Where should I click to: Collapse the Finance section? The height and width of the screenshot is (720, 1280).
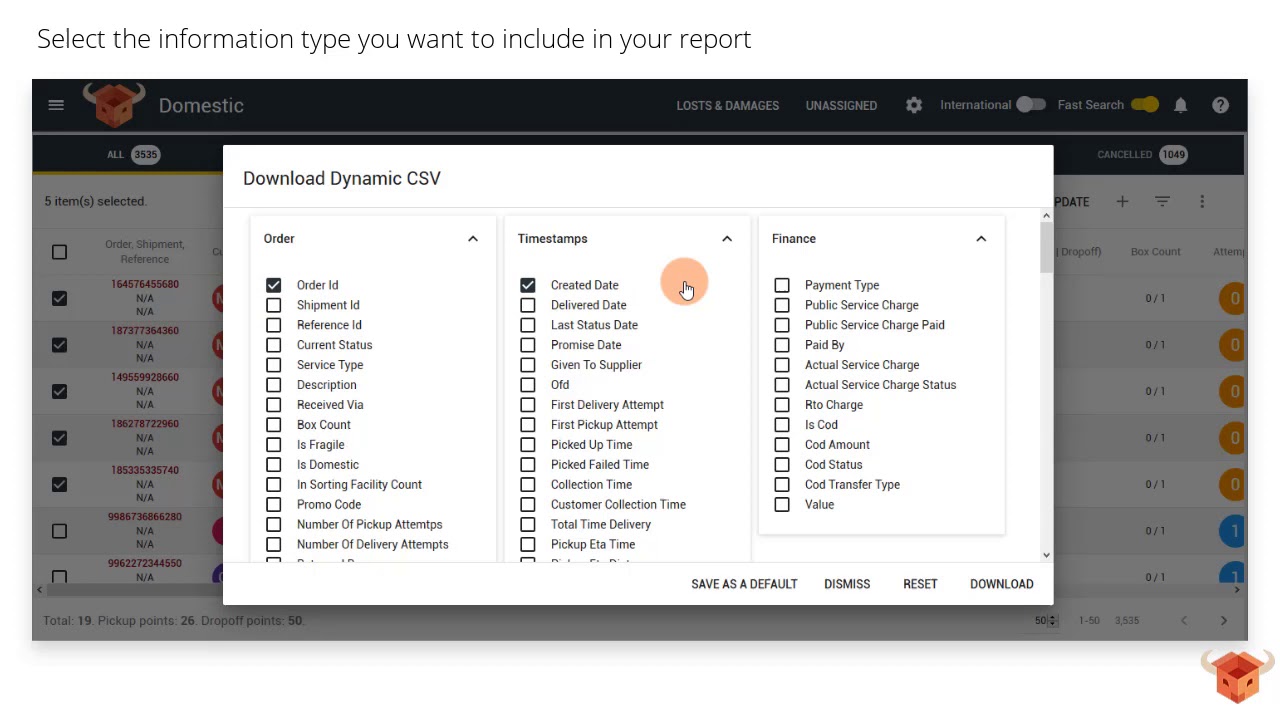pyautogui.click(x=981, y=239)
